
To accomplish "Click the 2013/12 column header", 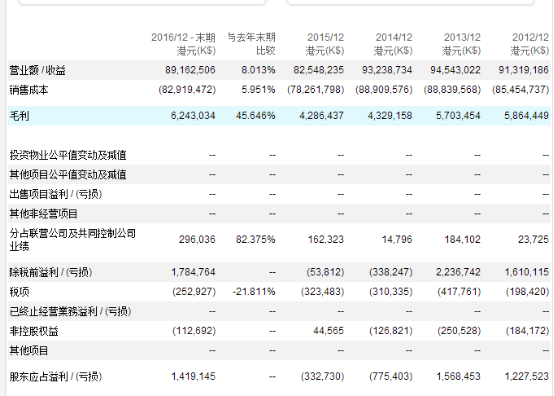I will 461,44.
